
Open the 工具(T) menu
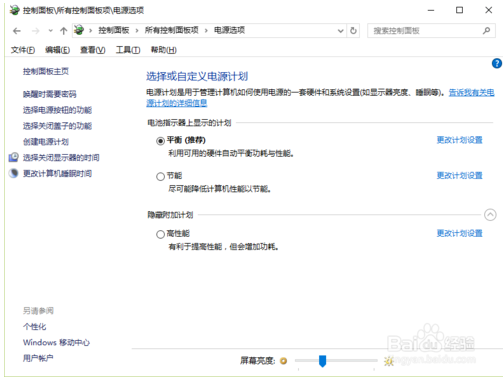click(x=128, y=50)
